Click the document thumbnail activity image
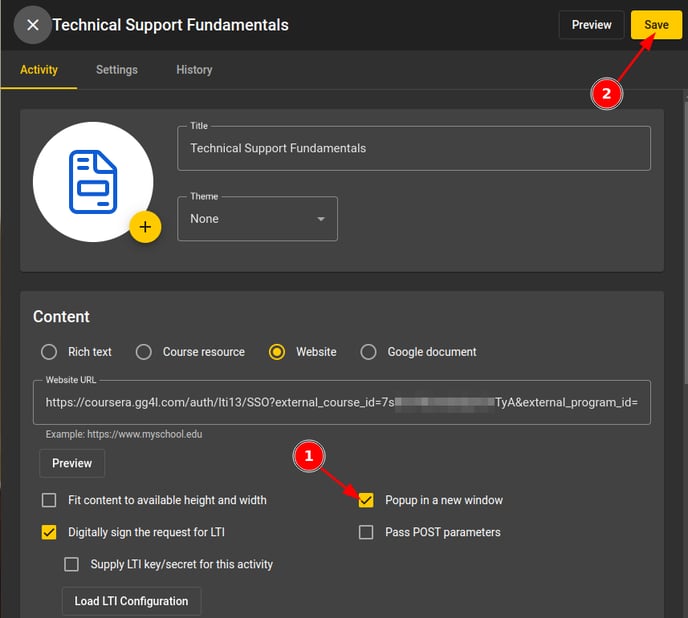Screen dimensions: 688x618 point(93,182)
